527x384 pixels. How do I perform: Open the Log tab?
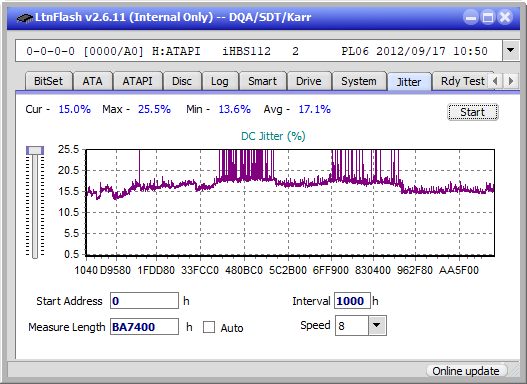coord(219,81)
